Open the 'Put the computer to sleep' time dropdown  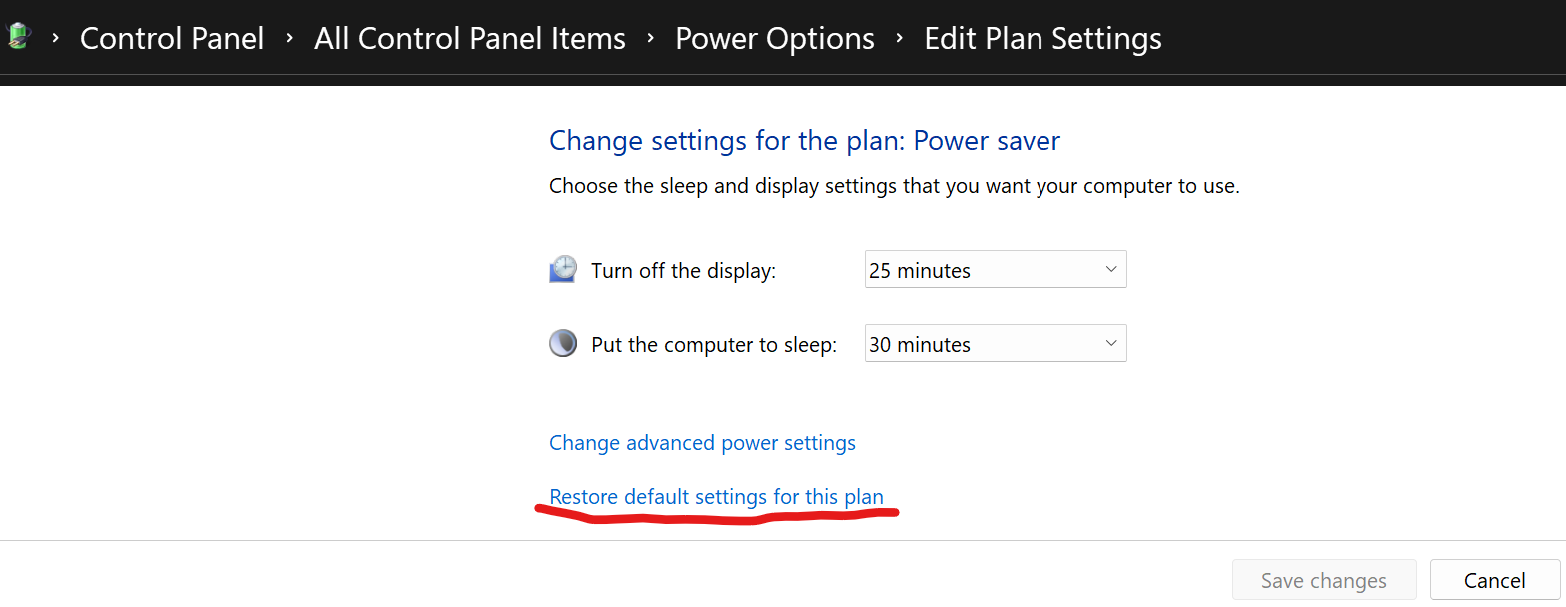click(x=995, y=343)
